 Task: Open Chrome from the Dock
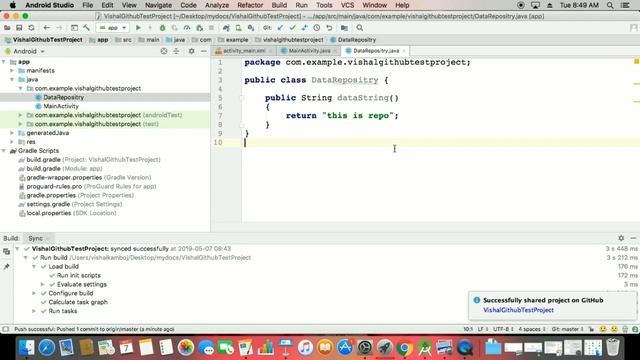404,348
